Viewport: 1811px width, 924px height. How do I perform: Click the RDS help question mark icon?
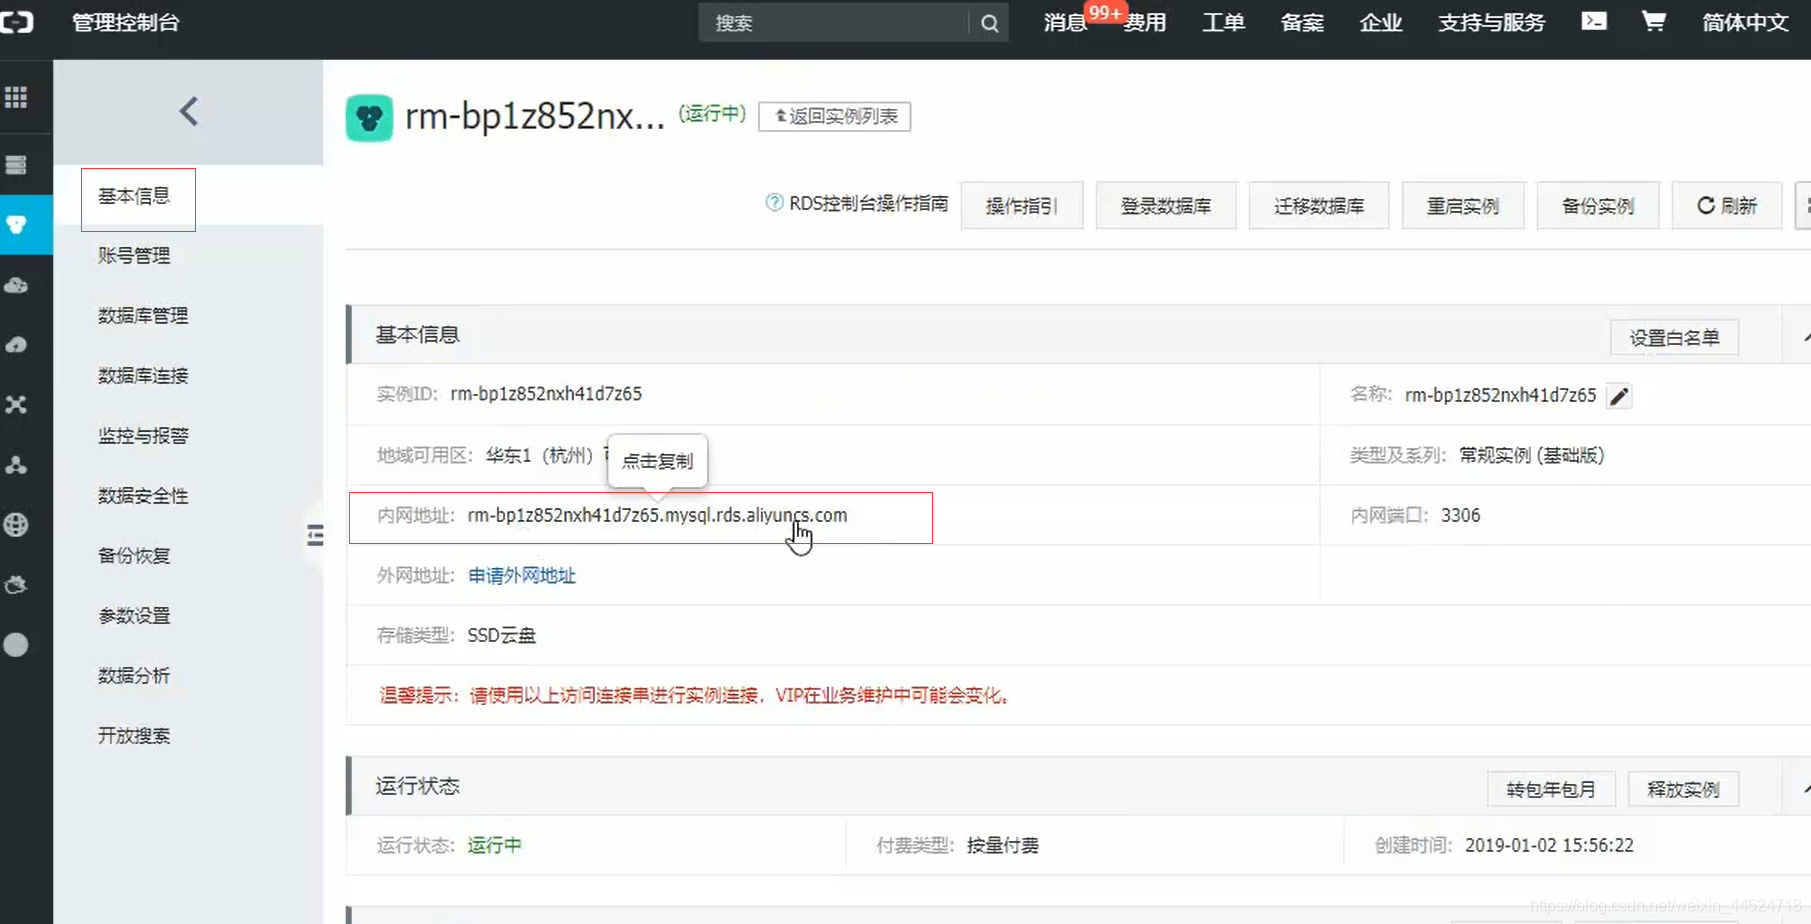pyautogui.click(x=774, y=203)
